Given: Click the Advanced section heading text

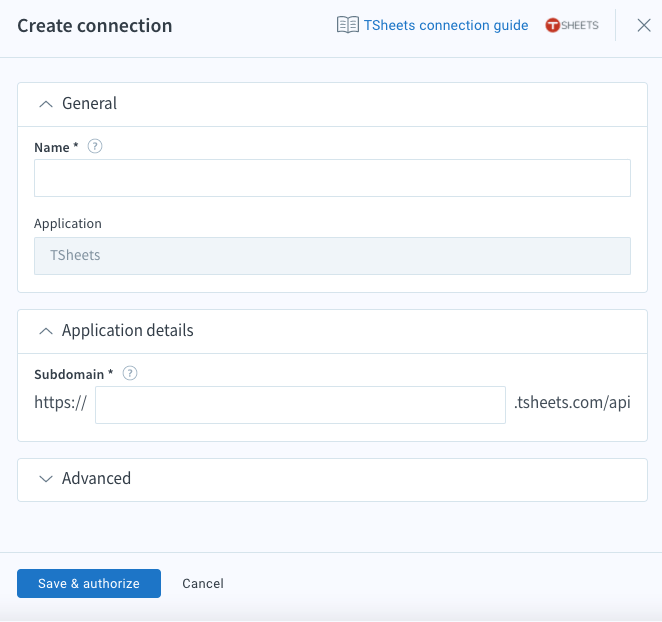Looking at the screenshot, I should point(96,479).
